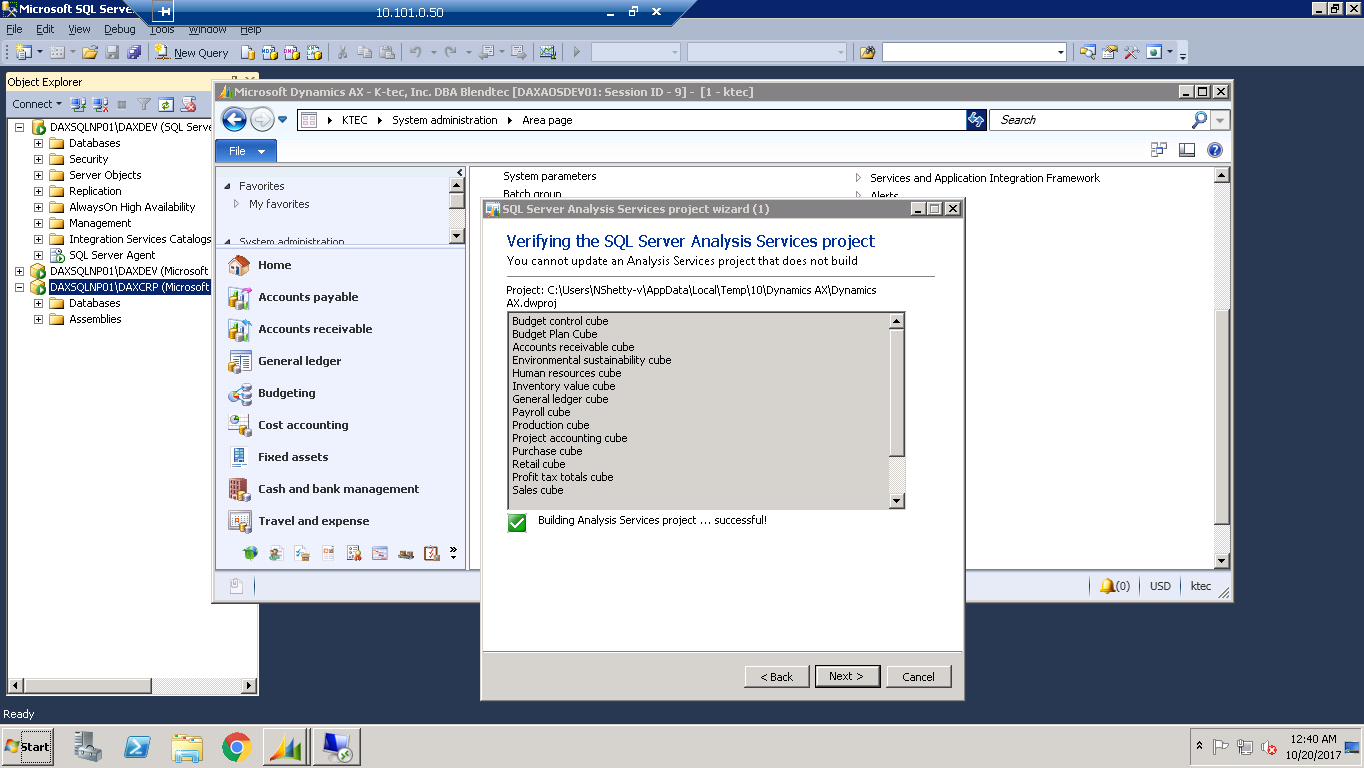Open the AX search options dropdown arrow
1364x768 pixels.
[1220, 120]
